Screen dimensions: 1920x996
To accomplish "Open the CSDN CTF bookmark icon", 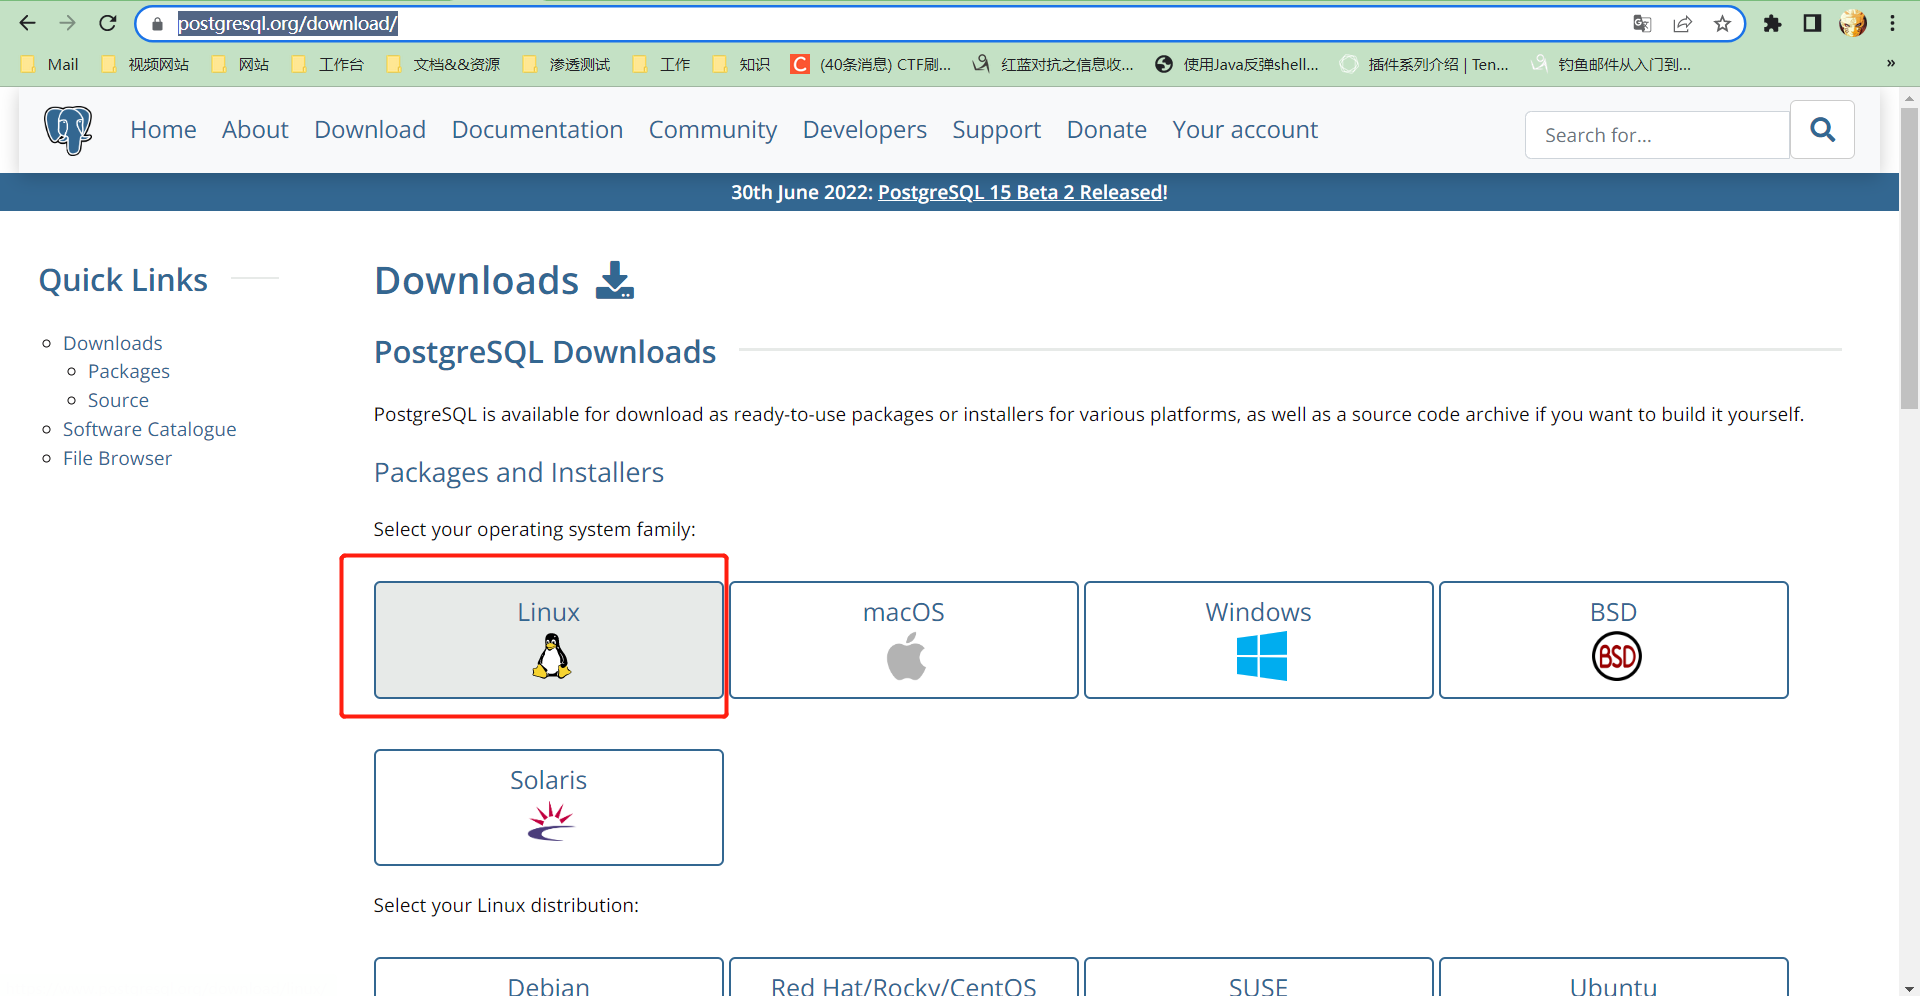I will (800, 64).
